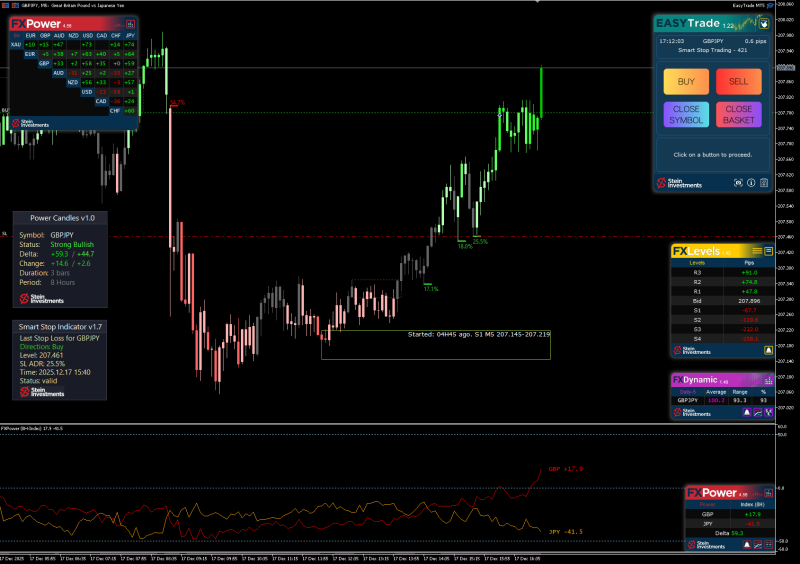Select the EUR column header in FX Power
The height and width of the screenshot is (564, 800).
31,36
